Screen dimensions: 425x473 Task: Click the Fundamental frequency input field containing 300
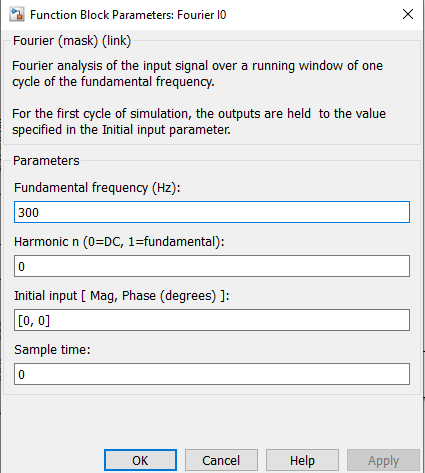pos(212,212)
